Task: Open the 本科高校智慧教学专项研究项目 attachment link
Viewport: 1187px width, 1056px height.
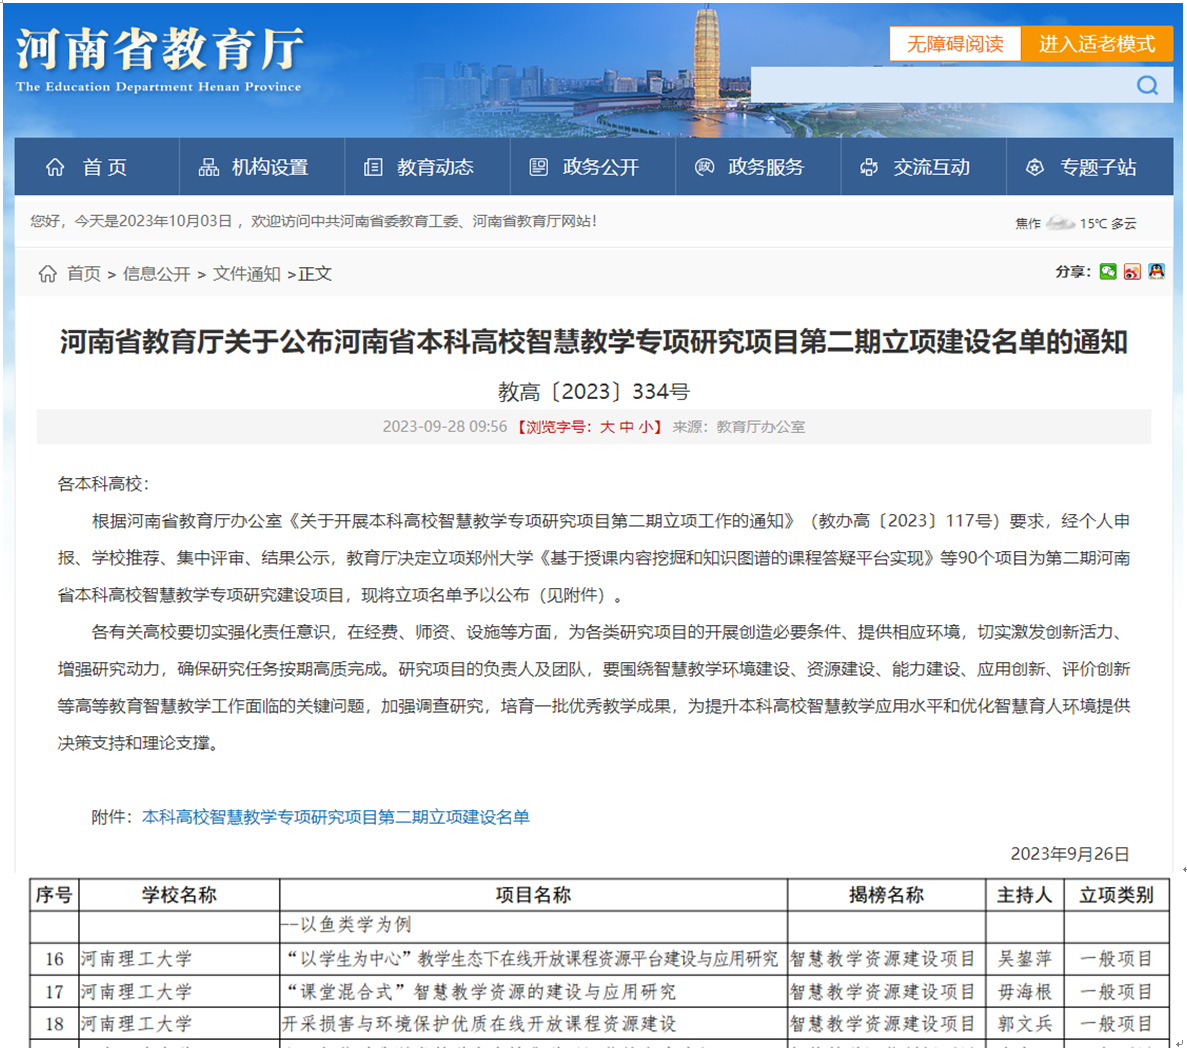Action: point(336,817)
